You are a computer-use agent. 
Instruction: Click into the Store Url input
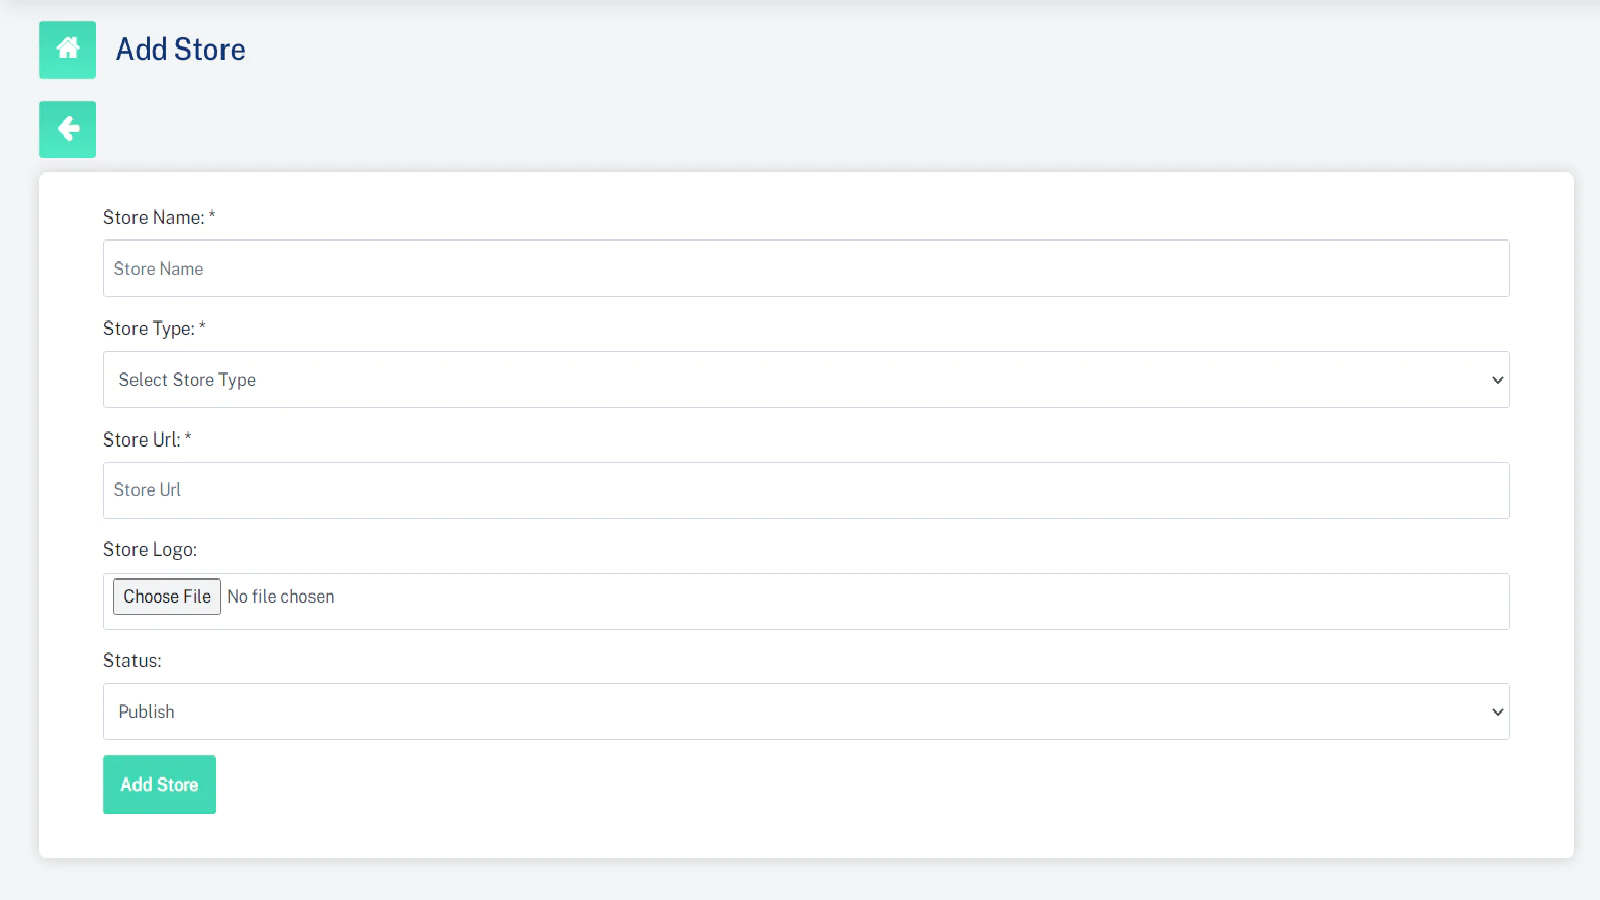point(805,490)
